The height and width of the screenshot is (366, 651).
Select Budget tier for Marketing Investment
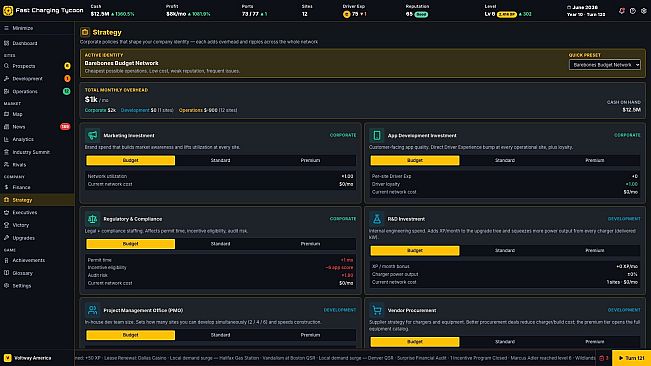[130, 160]
